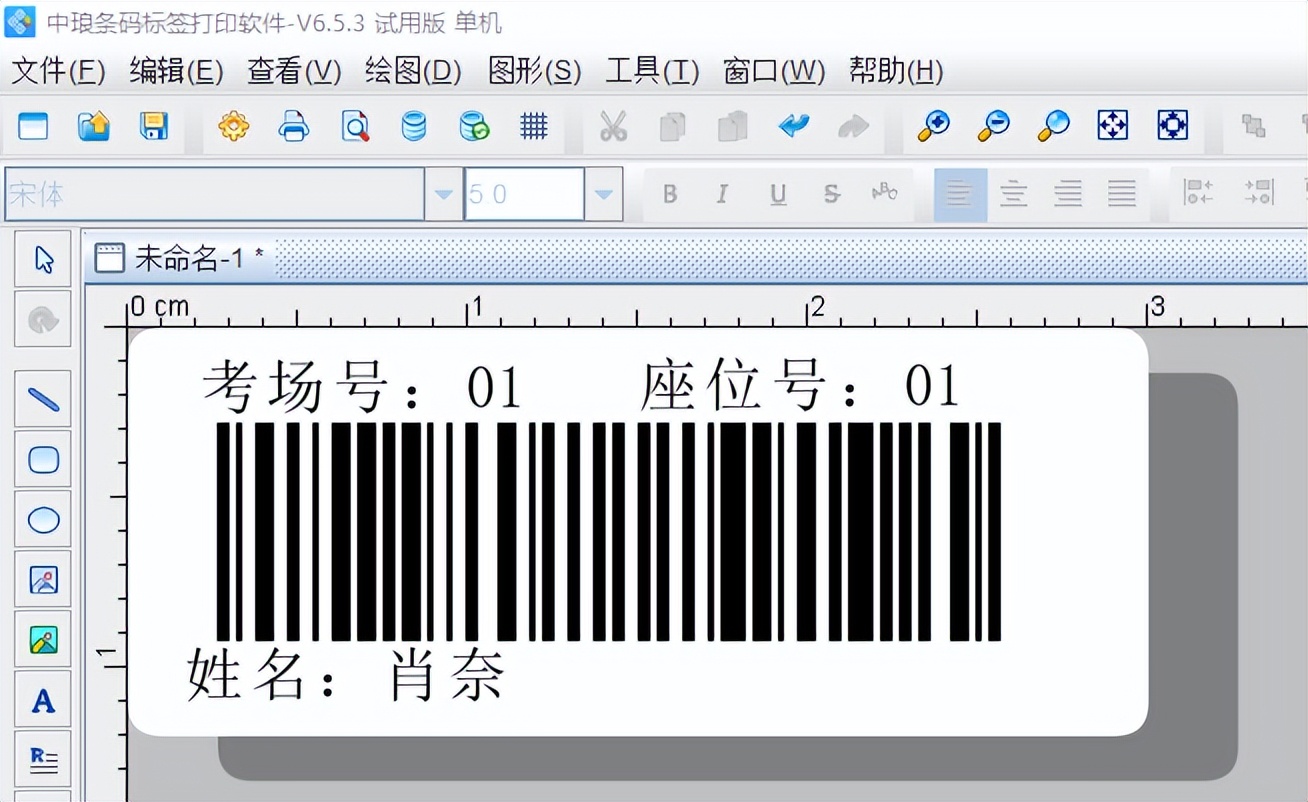Set text alignment to center
The height and width of the screenshot is (802, 1308).
pyautogui.click(x=1014, y=194)
